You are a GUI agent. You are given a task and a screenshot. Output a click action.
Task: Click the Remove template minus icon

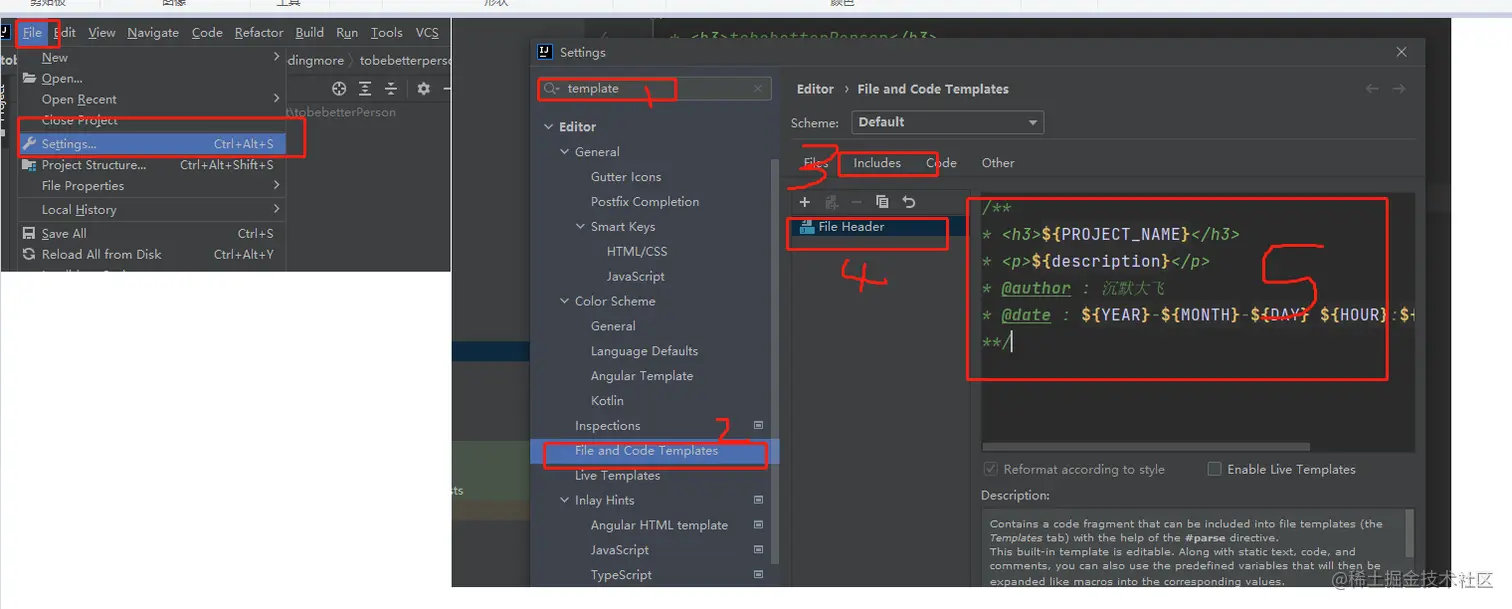tap(856, 202)
